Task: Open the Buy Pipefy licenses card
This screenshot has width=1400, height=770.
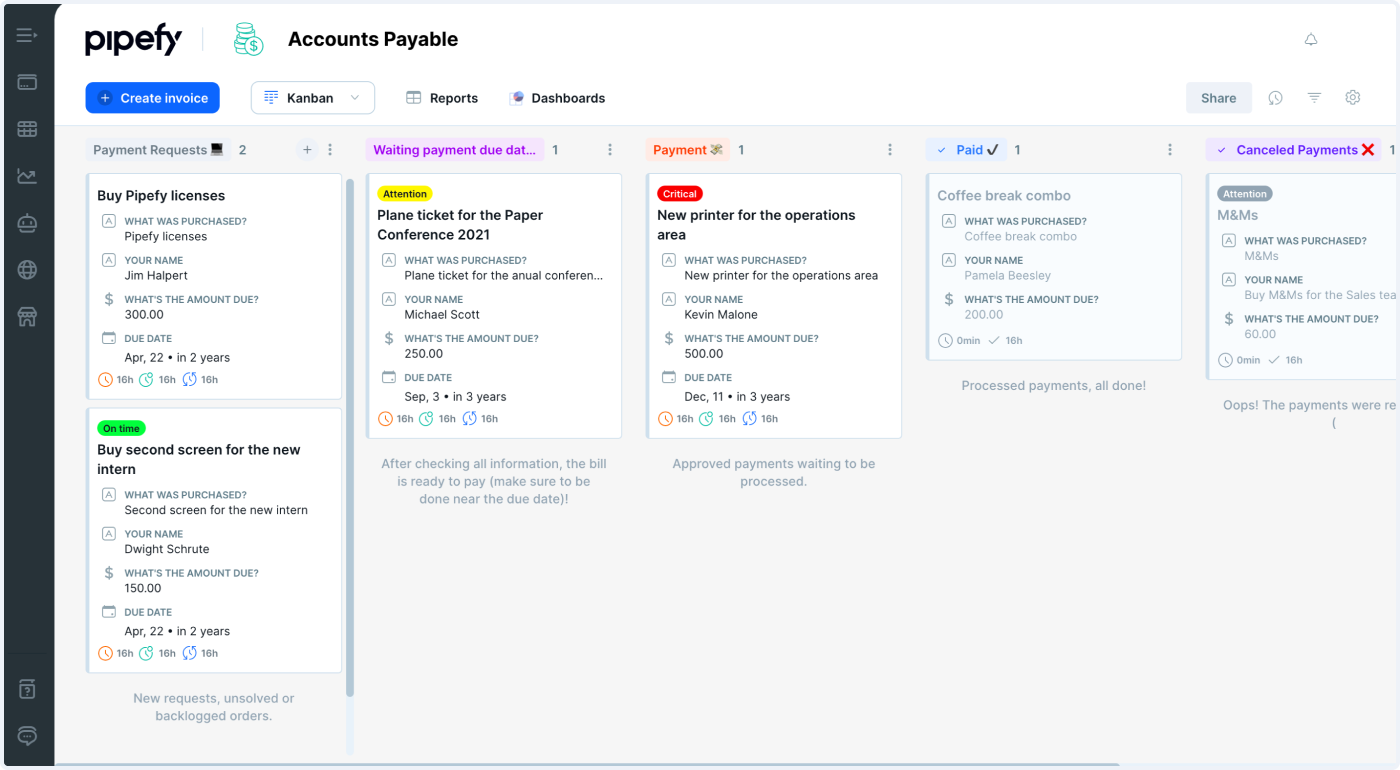Action: click(x=161, y=196)
